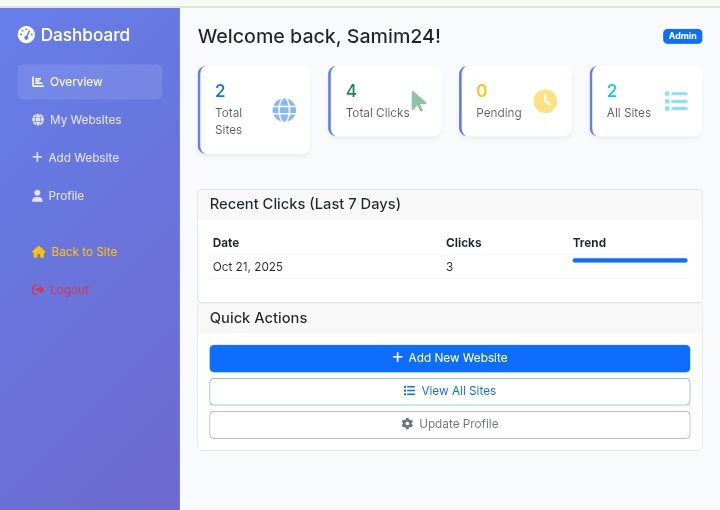Click the Clicks column header
720x510 pixels.
pos(463,242)
